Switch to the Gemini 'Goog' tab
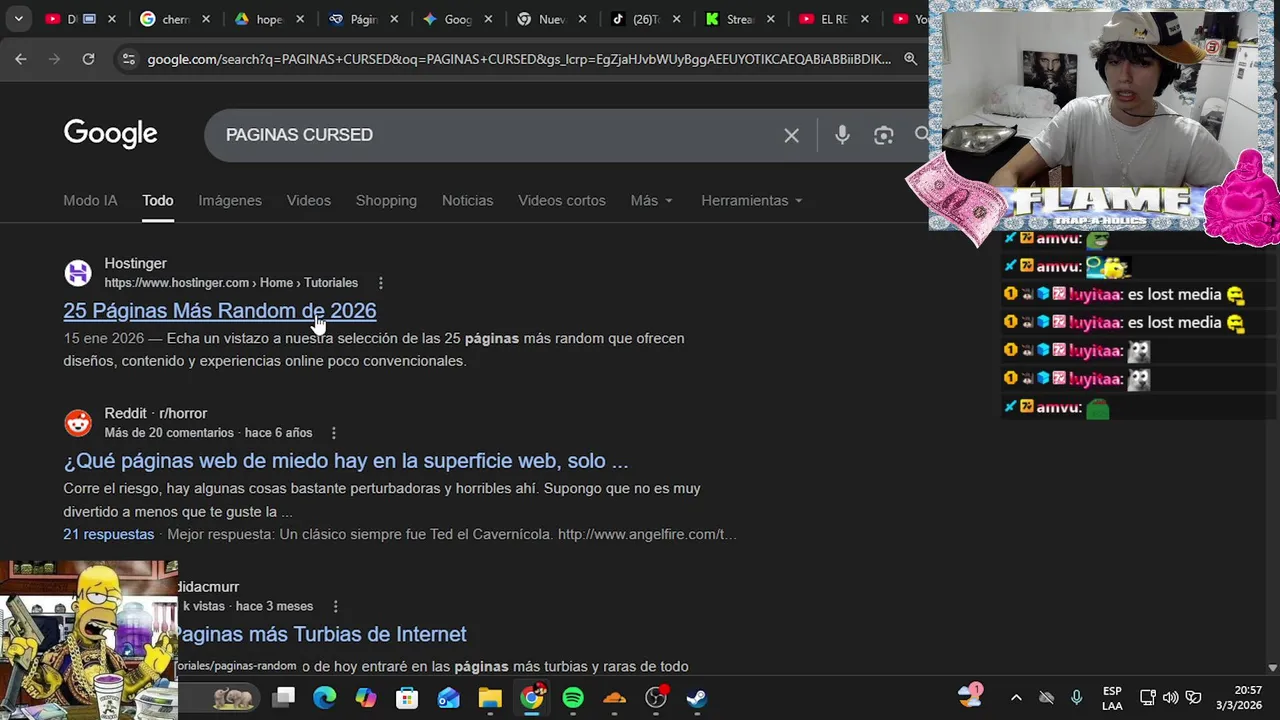1280x720 pixels. (457, 19)
